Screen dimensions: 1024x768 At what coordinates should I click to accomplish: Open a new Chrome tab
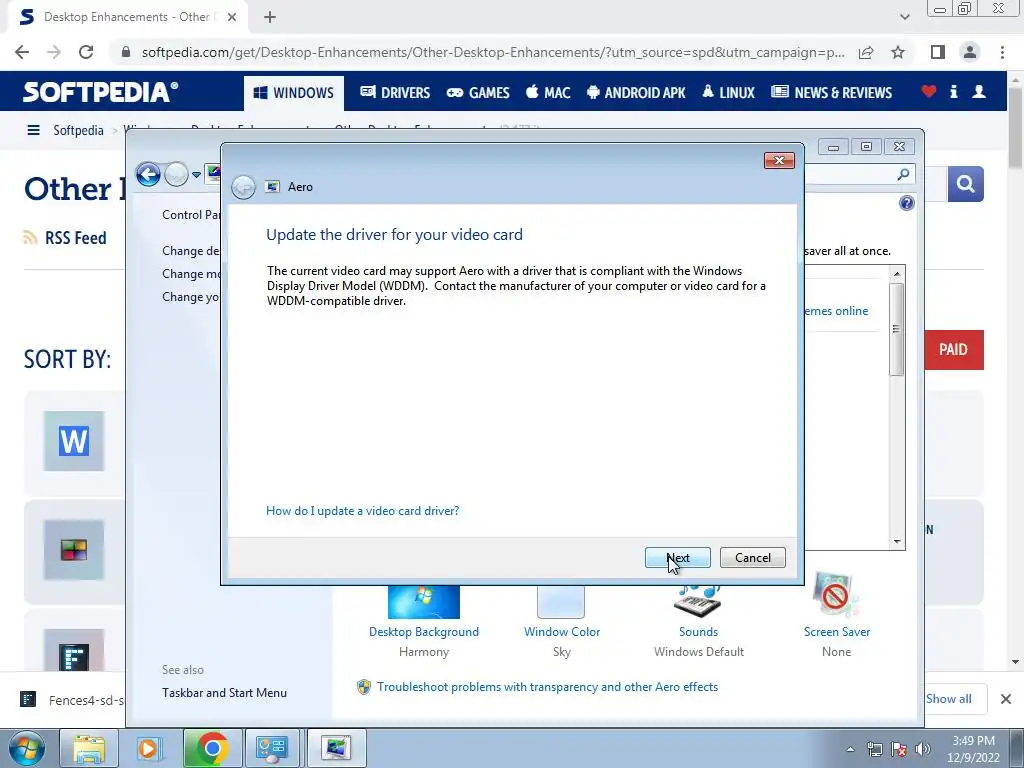270,17
